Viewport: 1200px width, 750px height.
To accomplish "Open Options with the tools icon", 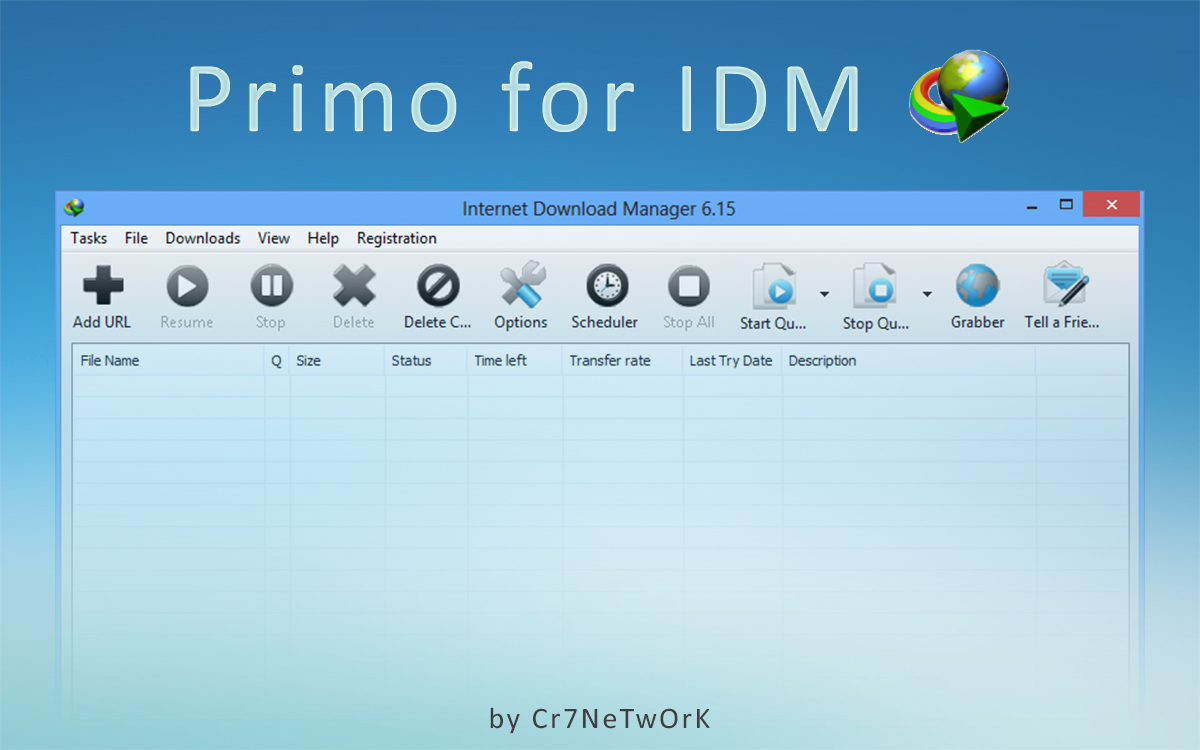I will 521,286.
